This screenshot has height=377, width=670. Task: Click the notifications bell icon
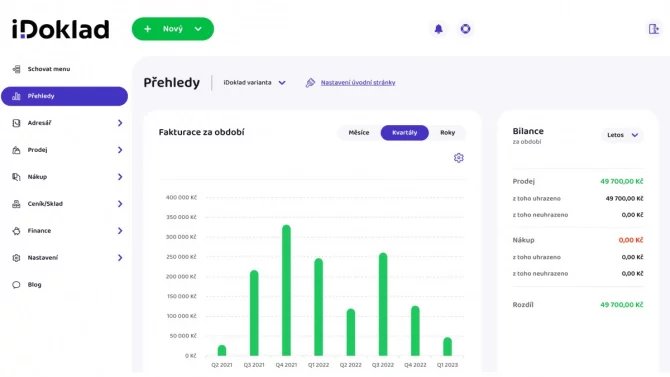438,29
